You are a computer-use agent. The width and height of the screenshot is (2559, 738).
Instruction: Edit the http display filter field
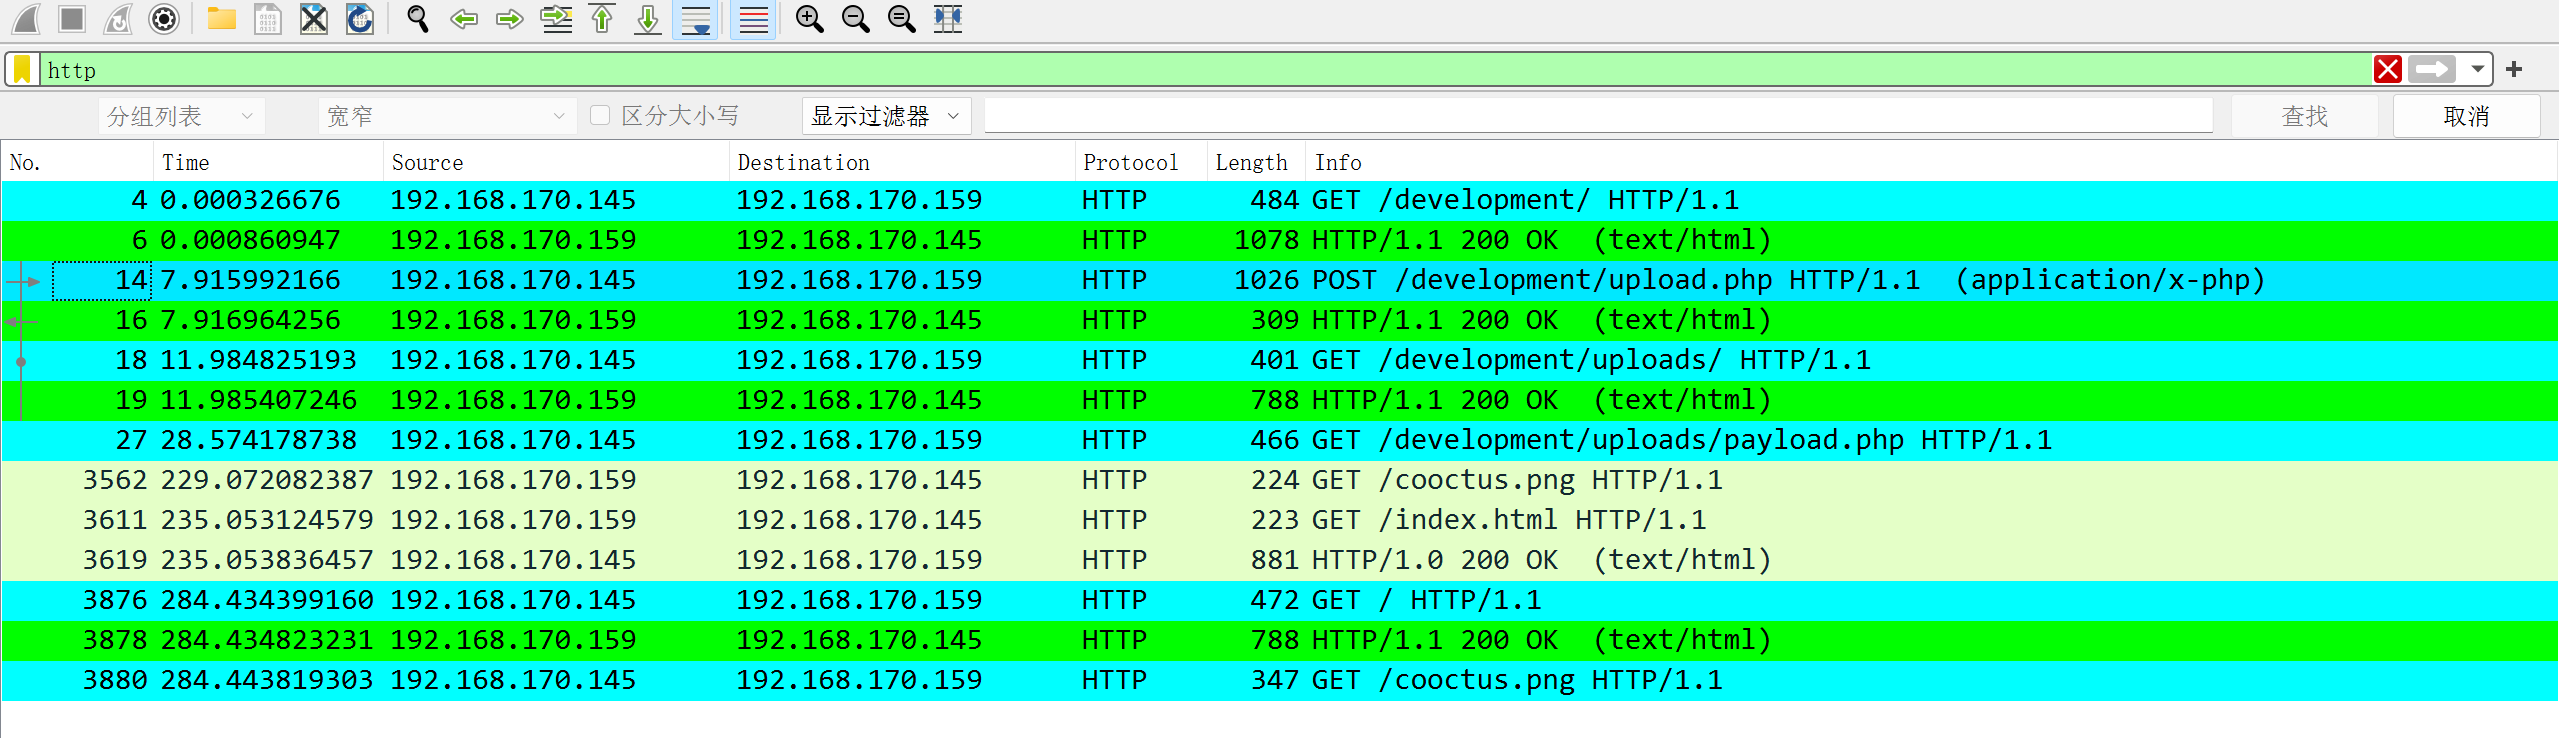click(1205, 70)
